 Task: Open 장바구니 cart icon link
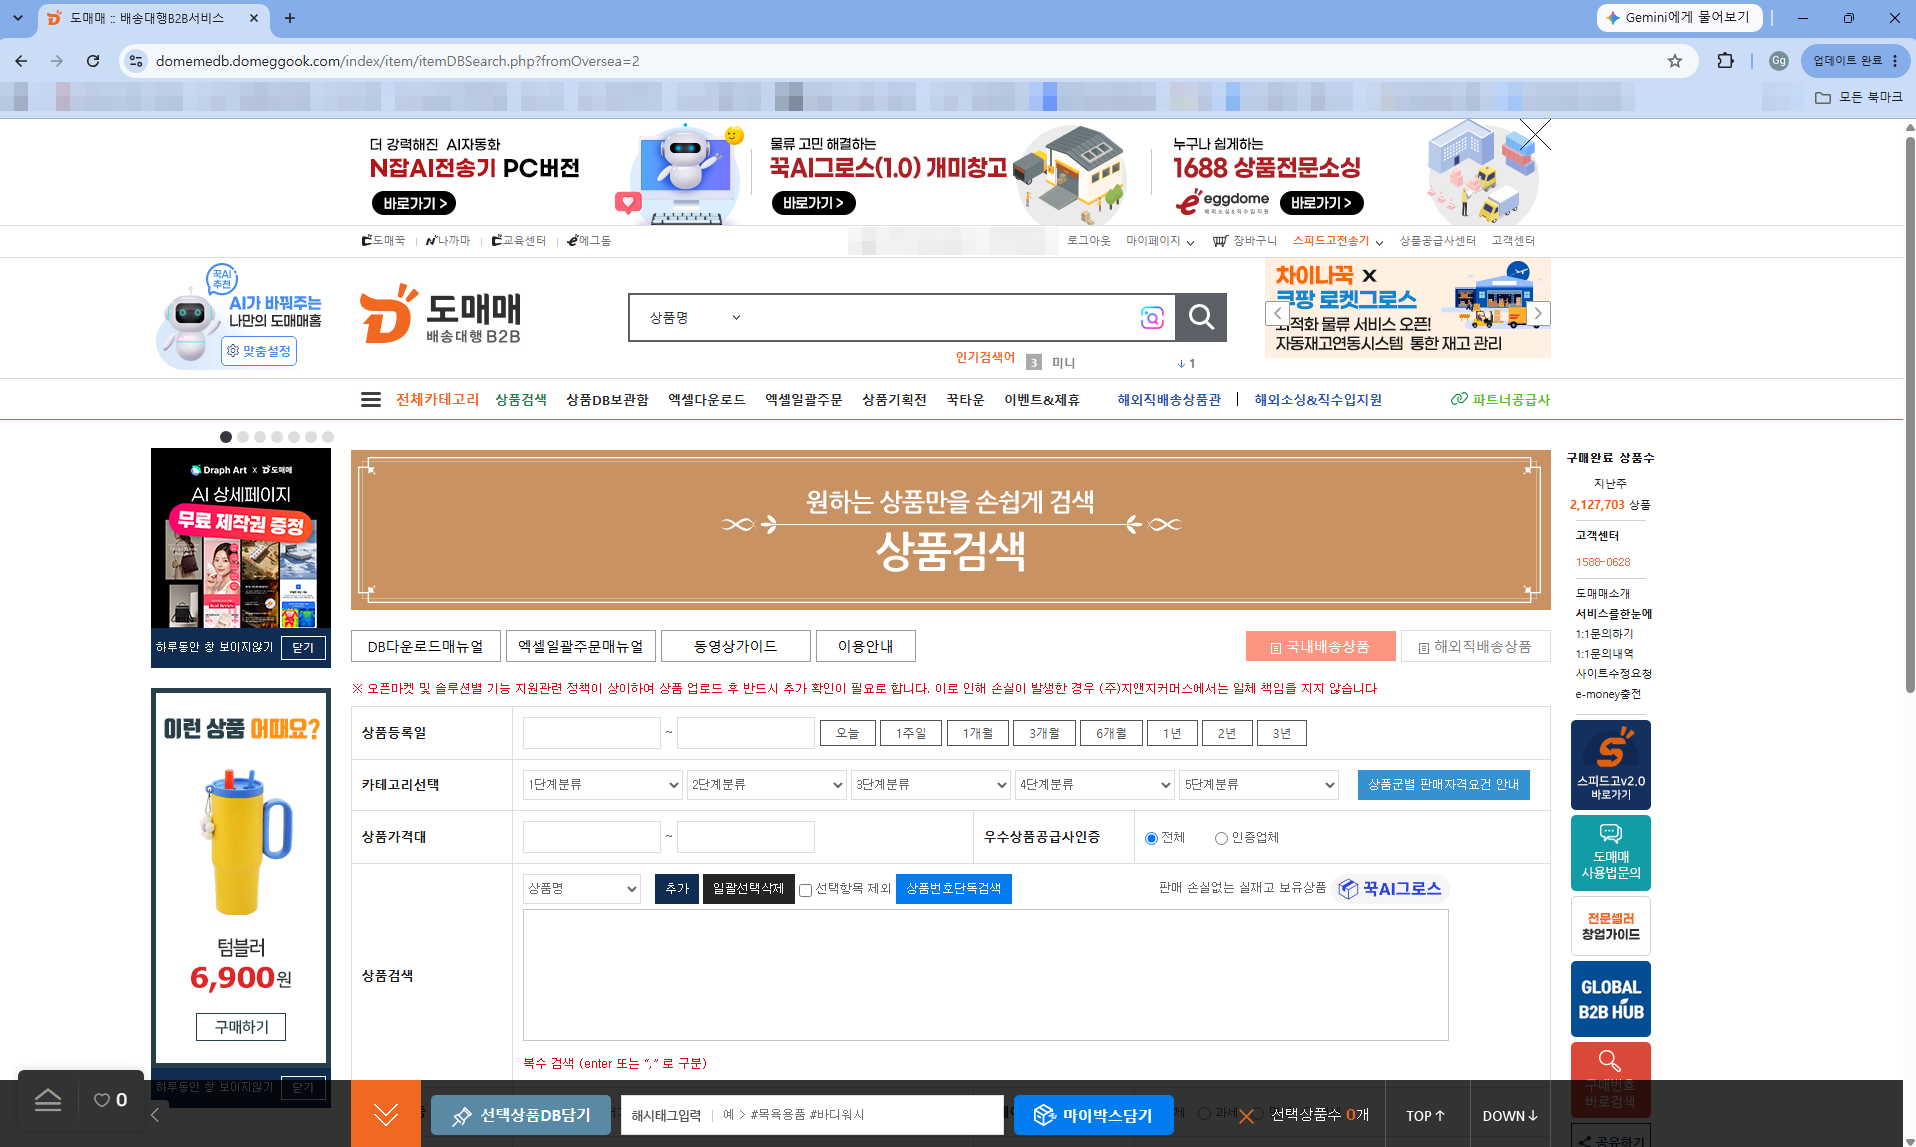point(1244,241)
